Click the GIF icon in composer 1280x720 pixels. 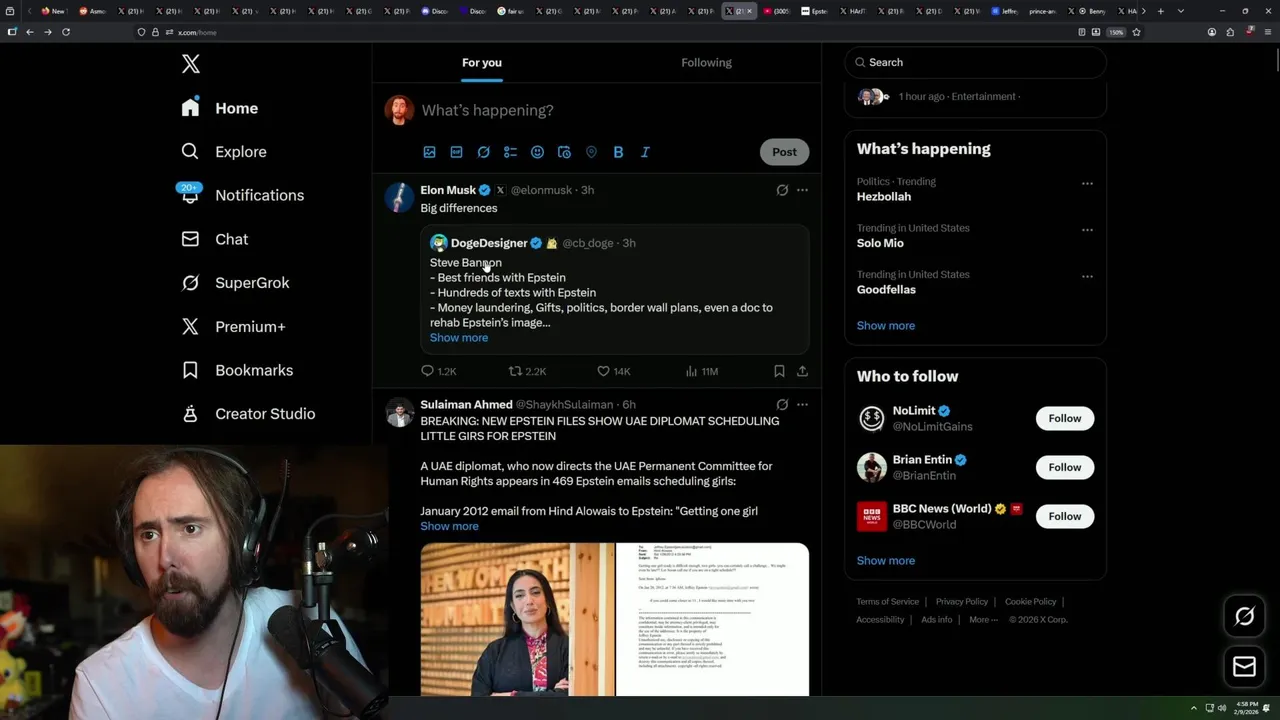click(456, 152)
